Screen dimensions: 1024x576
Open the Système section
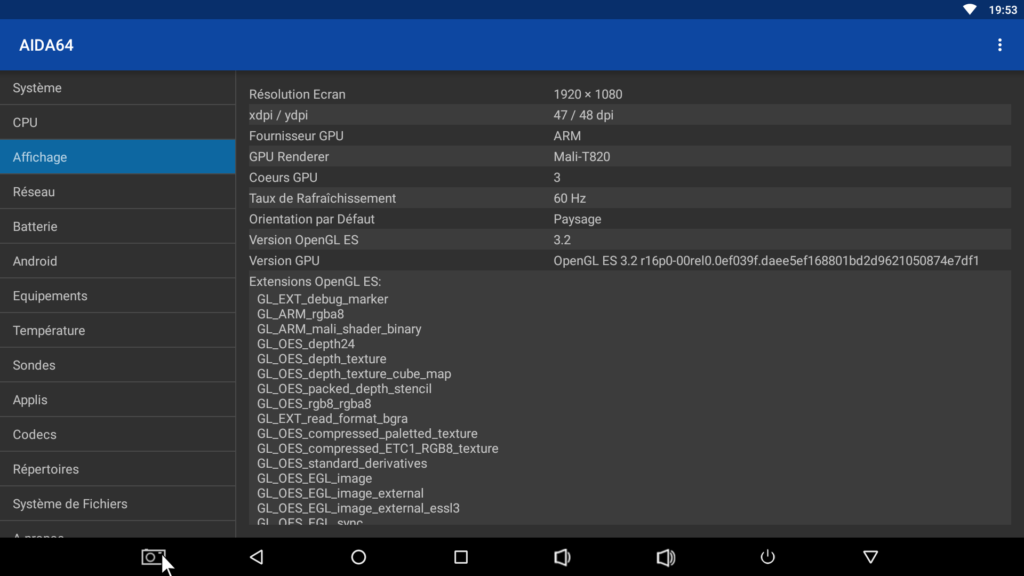(118, 88)
